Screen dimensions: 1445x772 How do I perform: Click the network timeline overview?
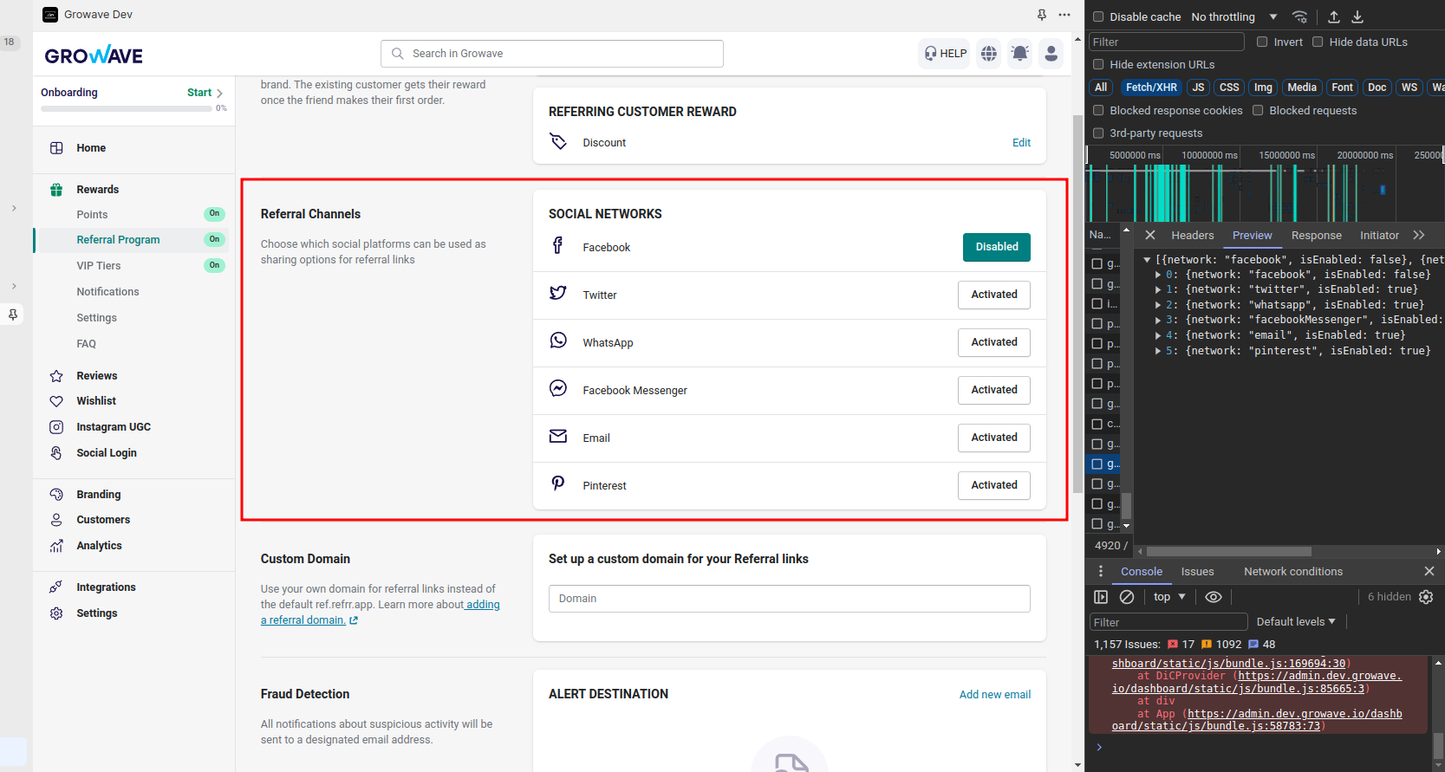pos(1266,184)
